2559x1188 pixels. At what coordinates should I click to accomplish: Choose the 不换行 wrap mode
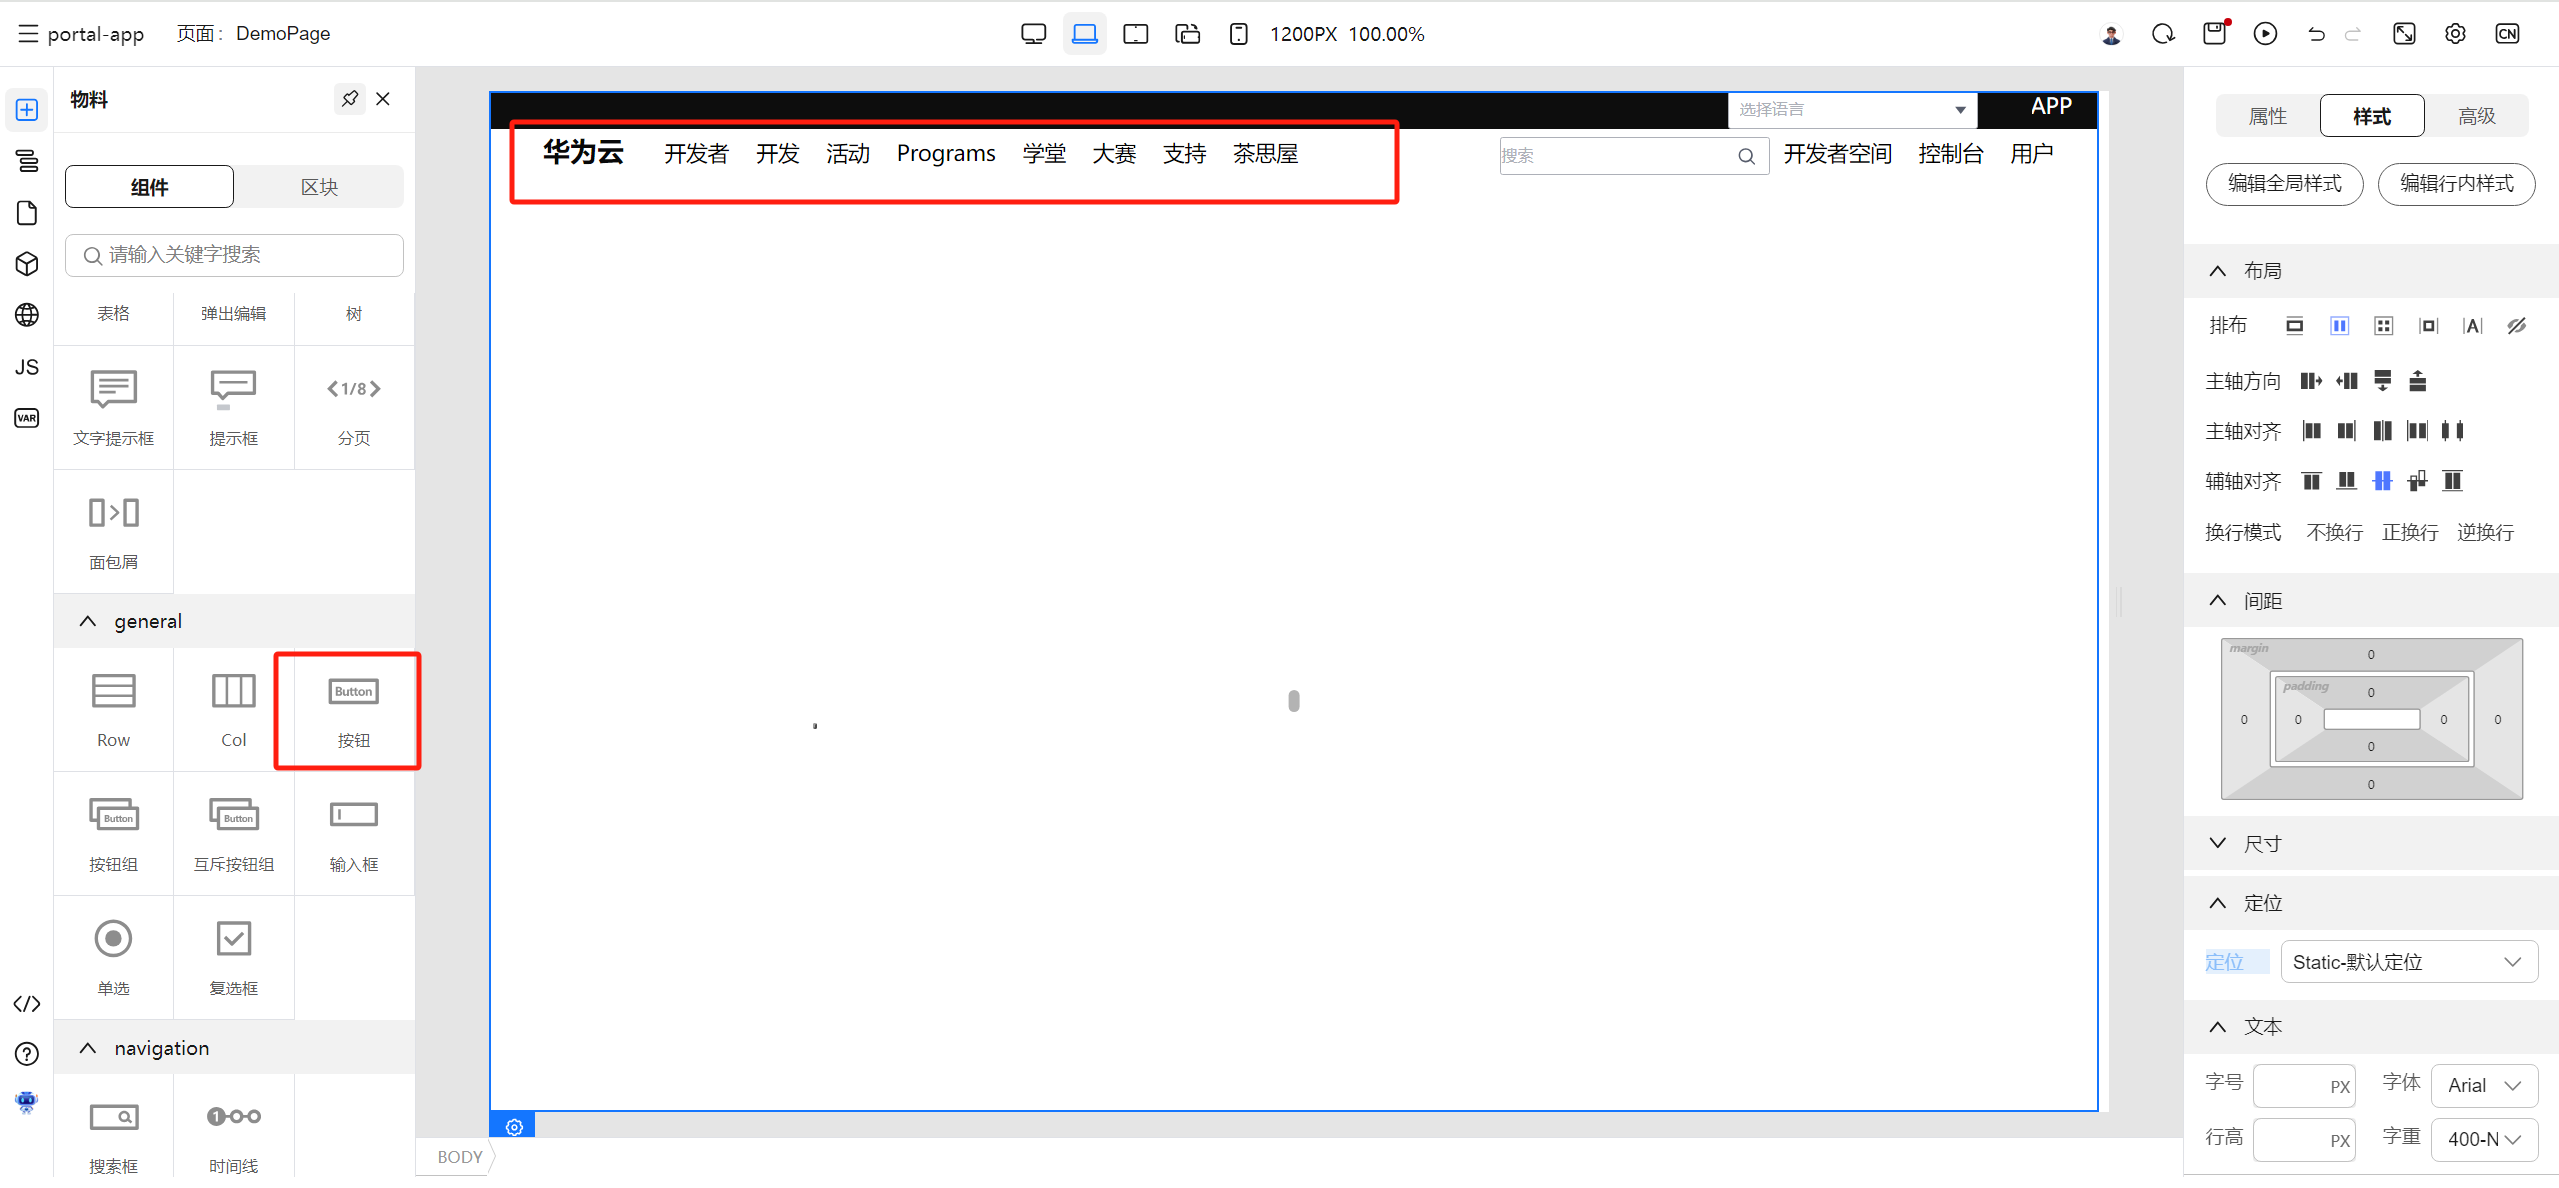(x=2334, y=532)
